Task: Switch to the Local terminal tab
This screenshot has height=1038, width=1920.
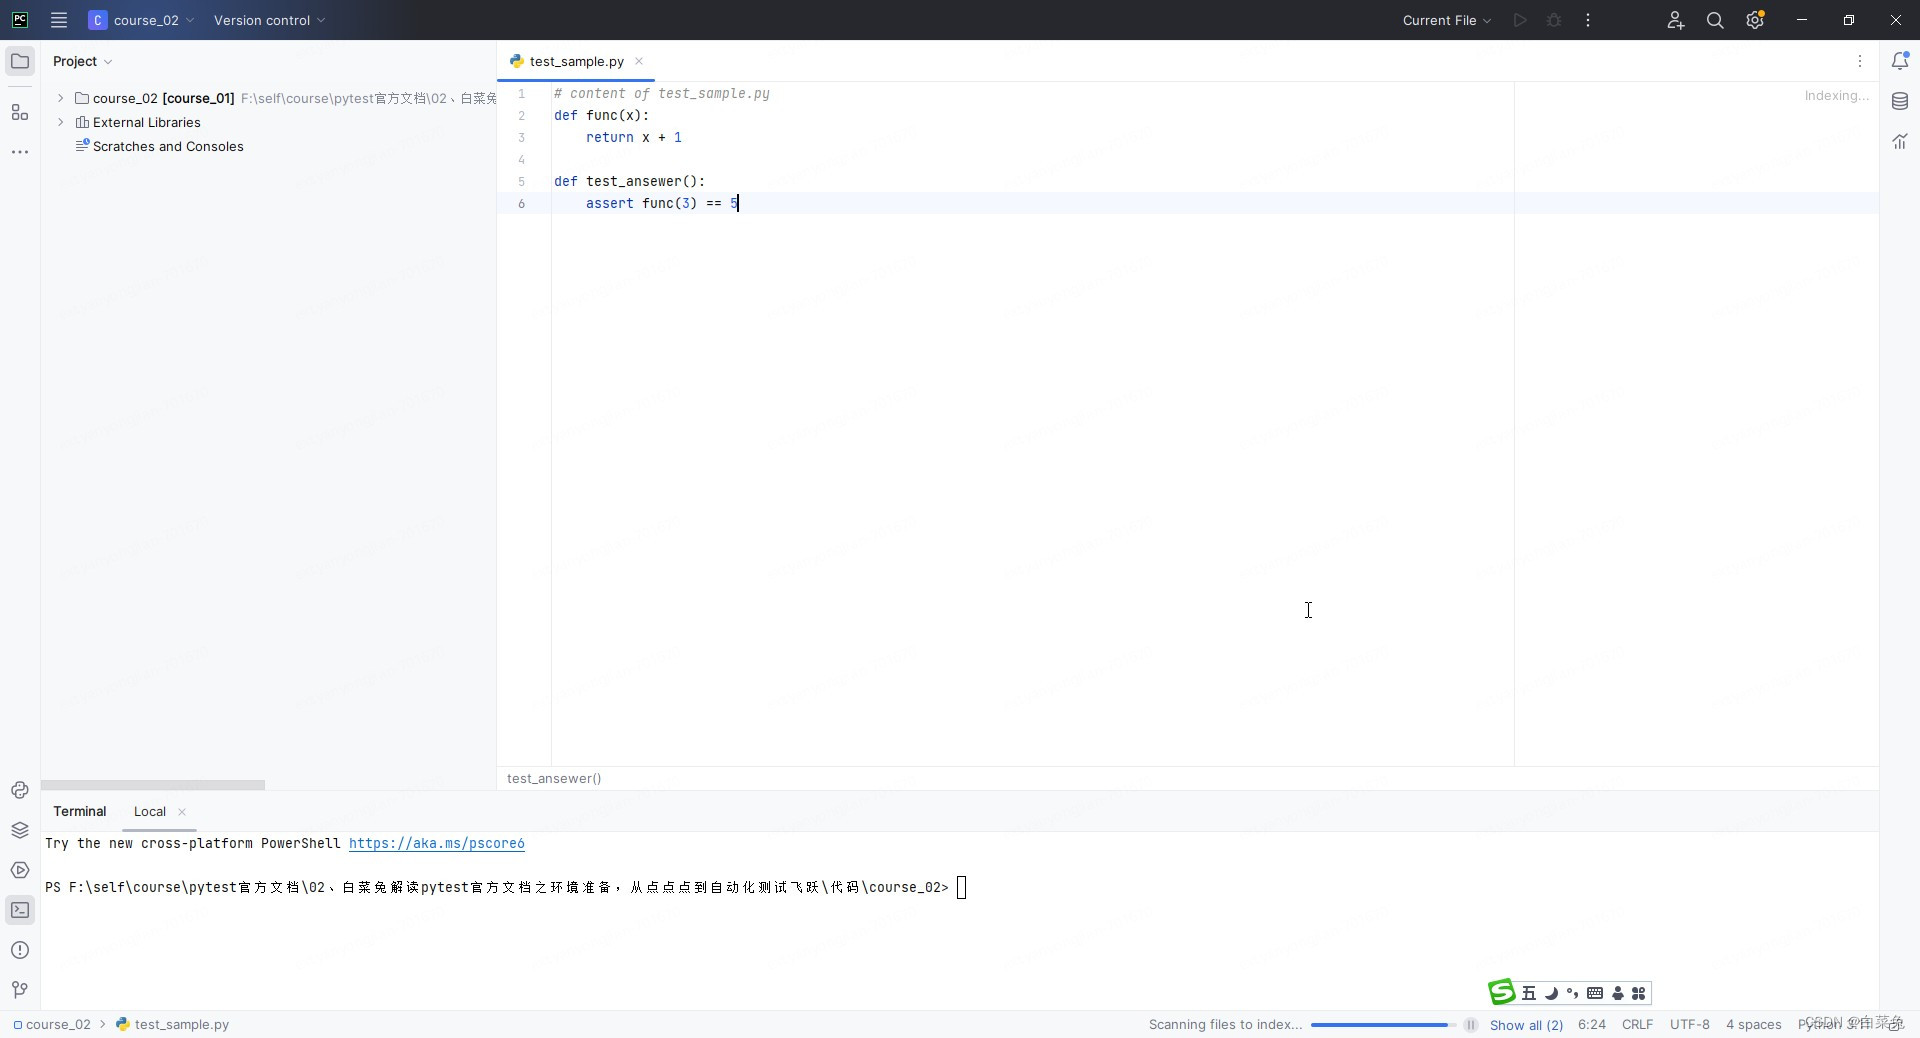Action: [150, 811]
